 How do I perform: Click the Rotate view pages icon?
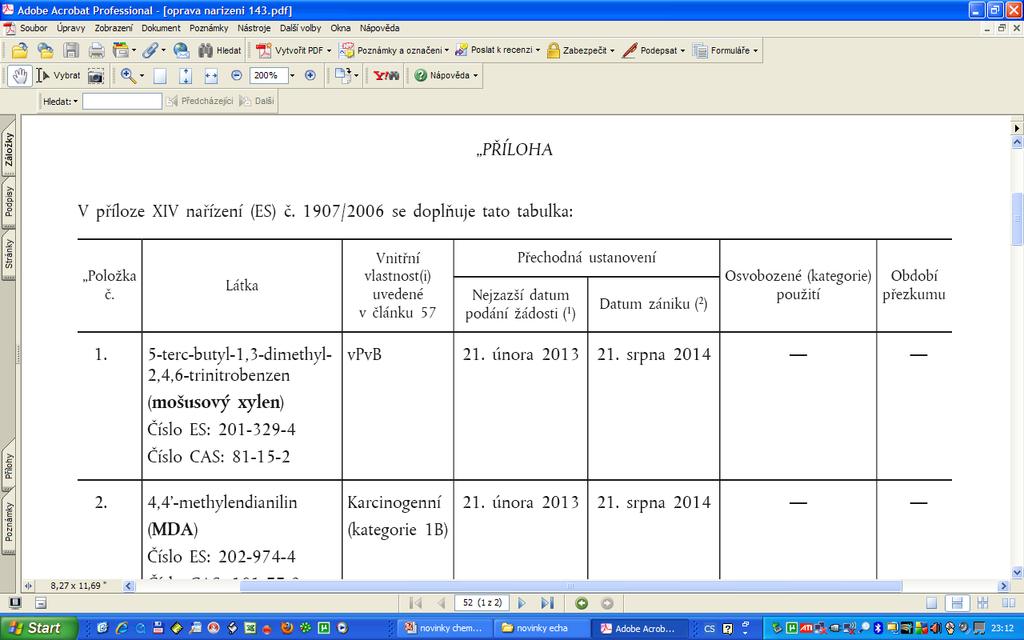343,76
